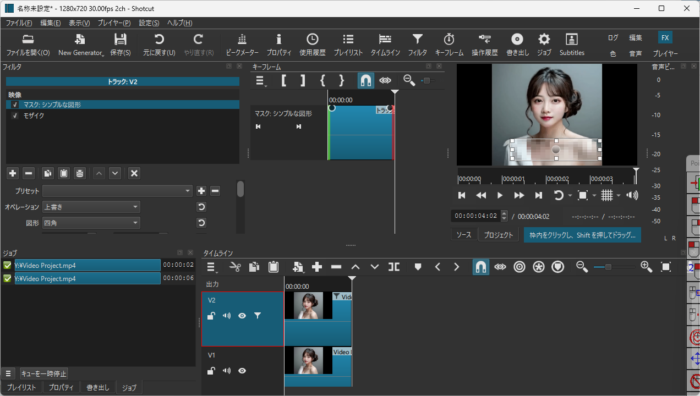The image size is (700, 396).
Task: Switch to the ログ layout button
Action: 613,38
